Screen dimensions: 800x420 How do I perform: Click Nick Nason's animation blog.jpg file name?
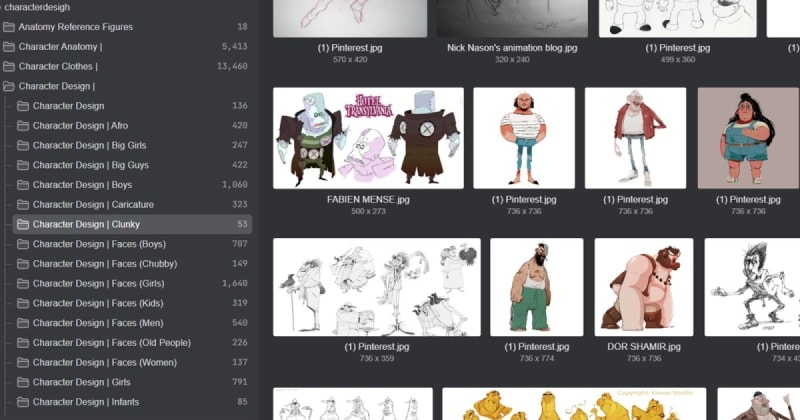(513, 48)
